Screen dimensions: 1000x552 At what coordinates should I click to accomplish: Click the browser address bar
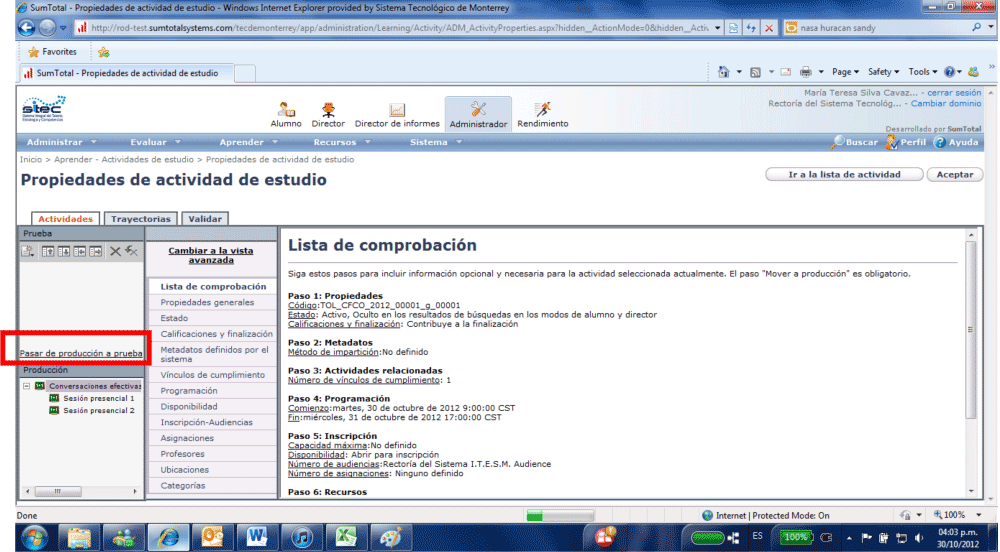pos(399,28)
